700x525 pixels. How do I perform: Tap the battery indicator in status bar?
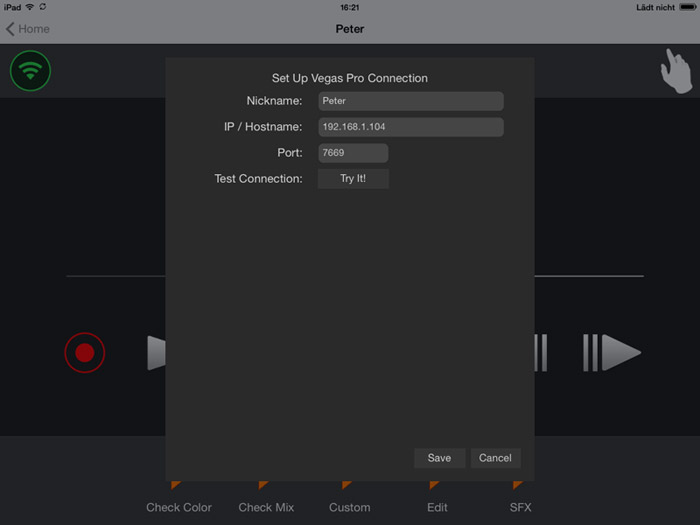coord(688,7)
